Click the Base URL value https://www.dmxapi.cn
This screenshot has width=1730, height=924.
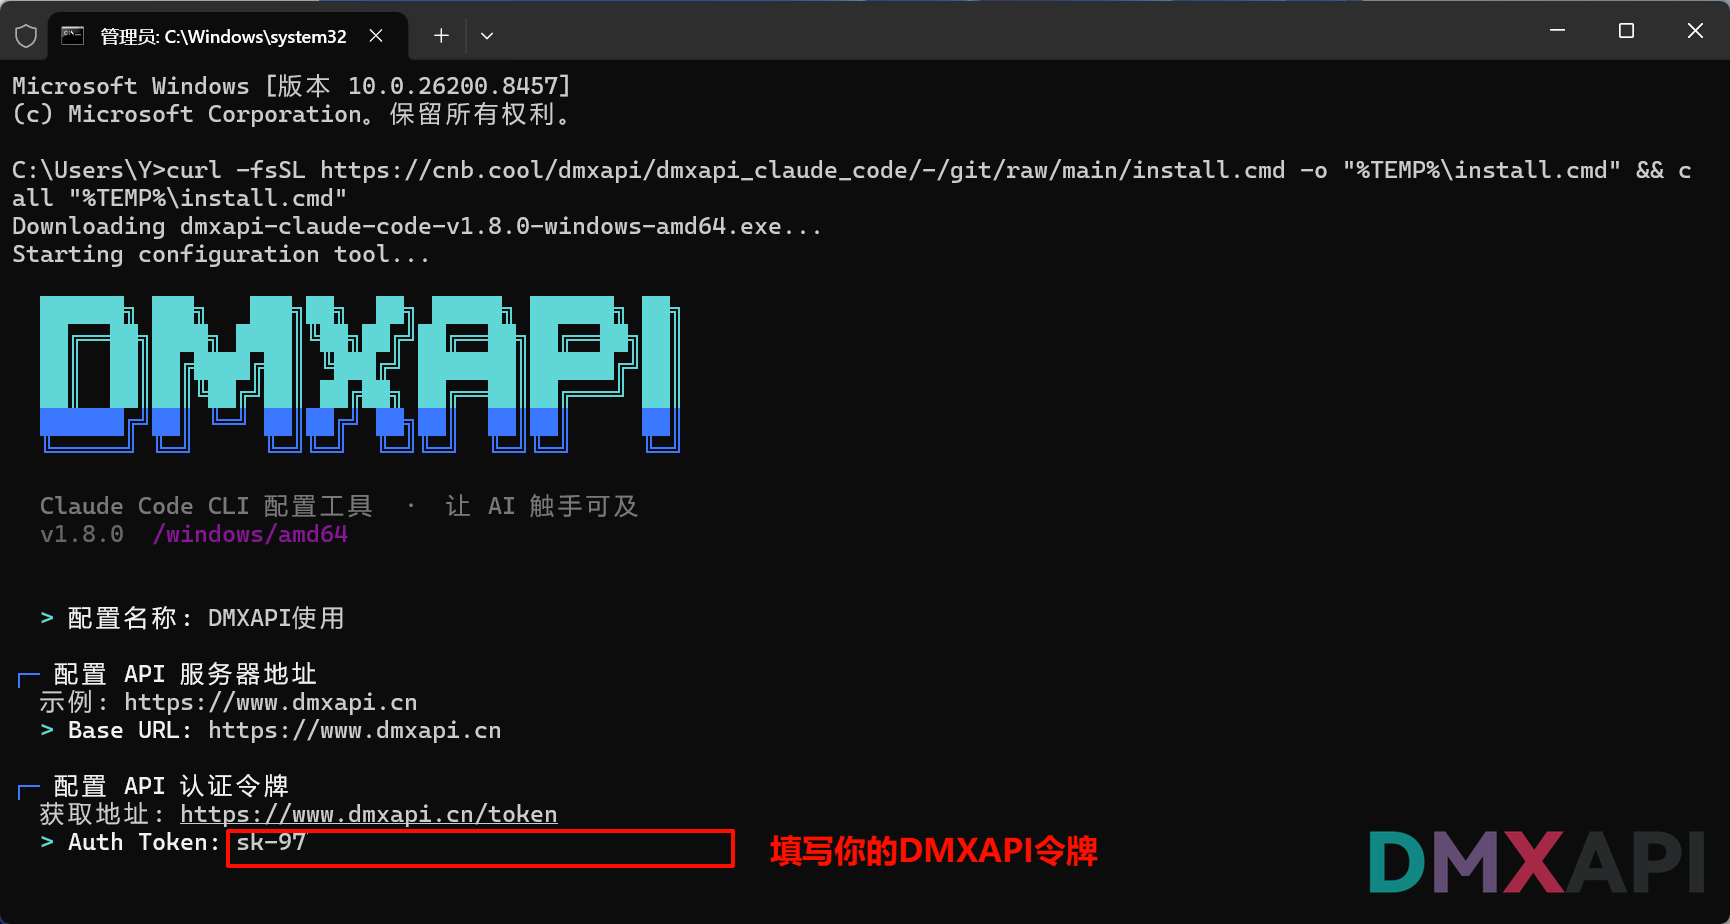click(355, 730)
